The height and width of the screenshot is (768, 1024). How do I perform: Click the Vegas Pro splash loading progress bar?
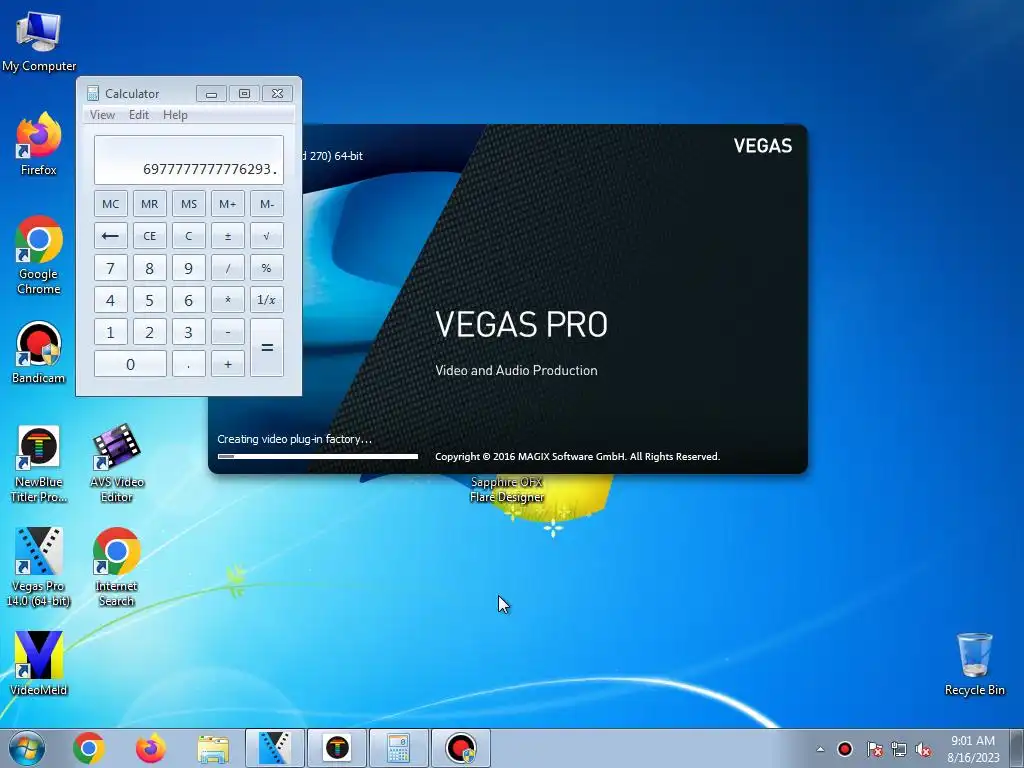pos(317,456)
